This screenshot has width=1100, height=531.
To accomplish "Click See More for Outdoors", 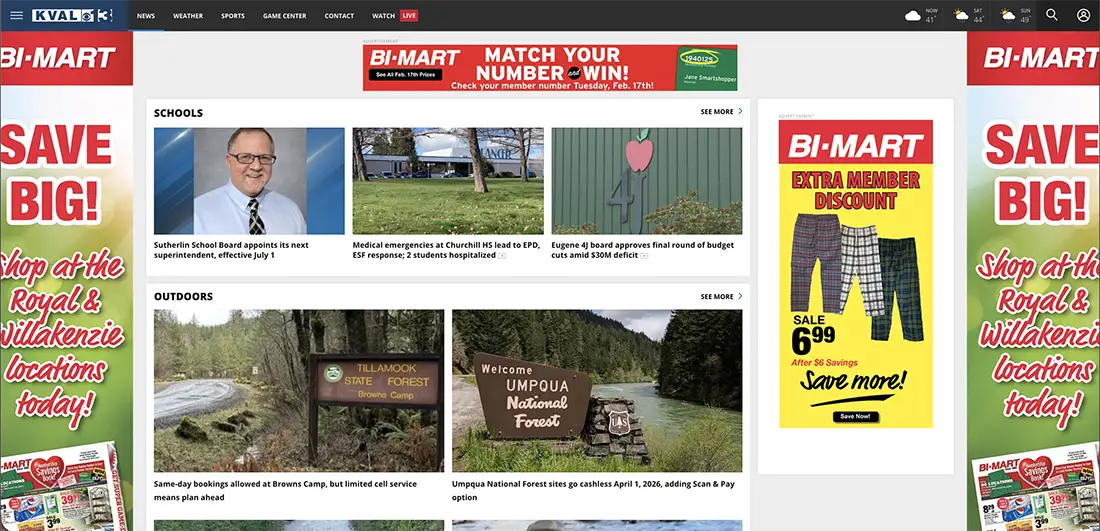I will coord(717,297).
